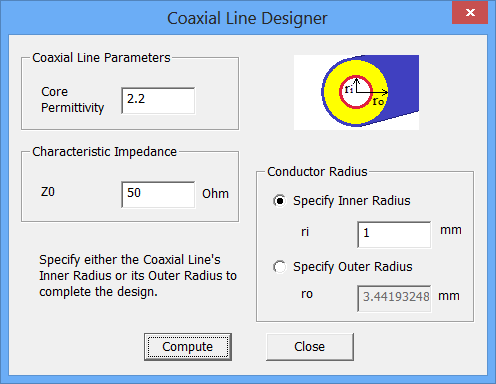Screen dimensions: 496x384
Task: Click the Core Permittivity label
Action: coord(72,100)
